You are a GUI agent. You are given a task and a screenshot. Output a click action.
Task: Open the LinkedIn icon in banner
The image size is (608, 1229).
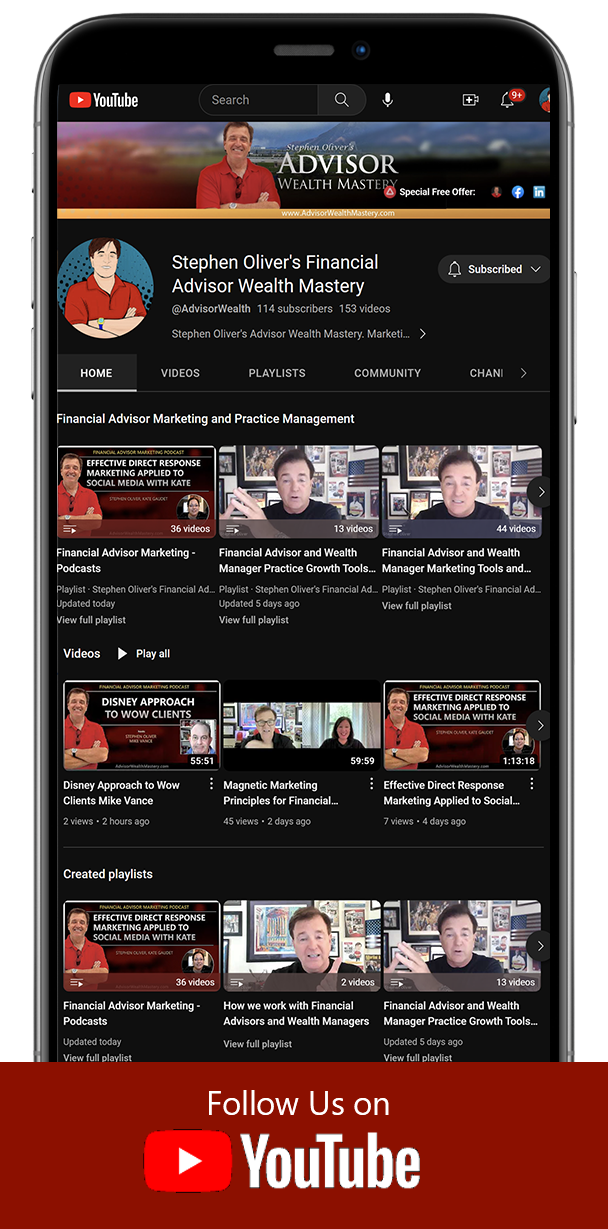click(x=539, y=192)
